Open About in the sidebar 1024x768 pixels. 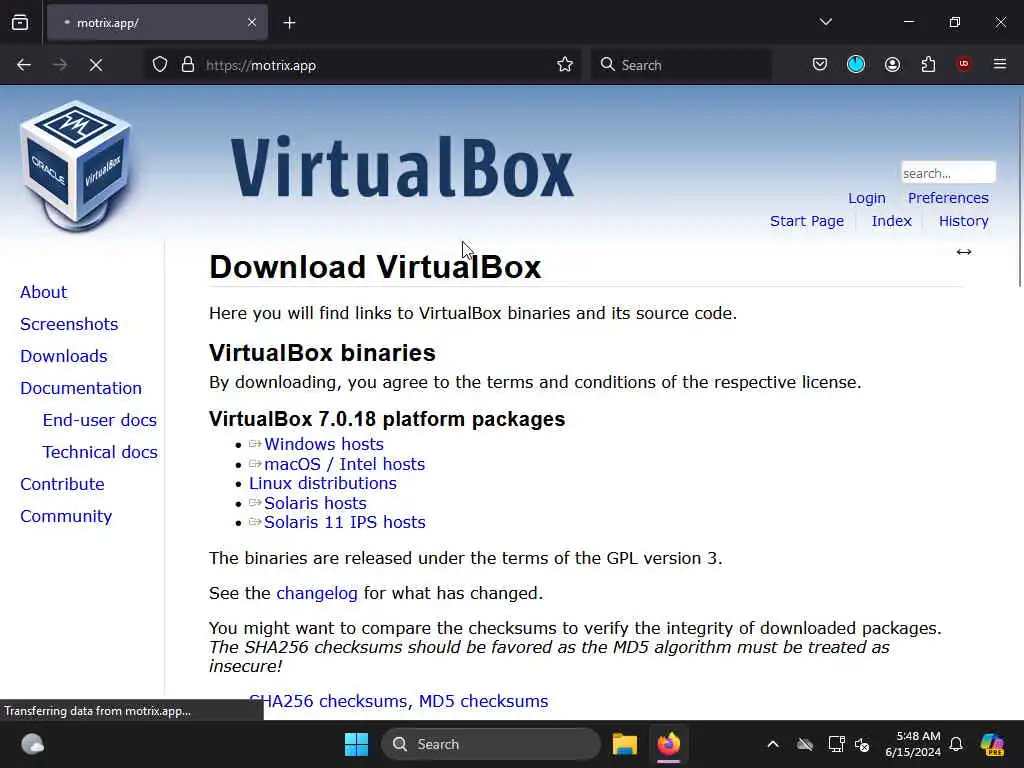[x=44, y=292]
